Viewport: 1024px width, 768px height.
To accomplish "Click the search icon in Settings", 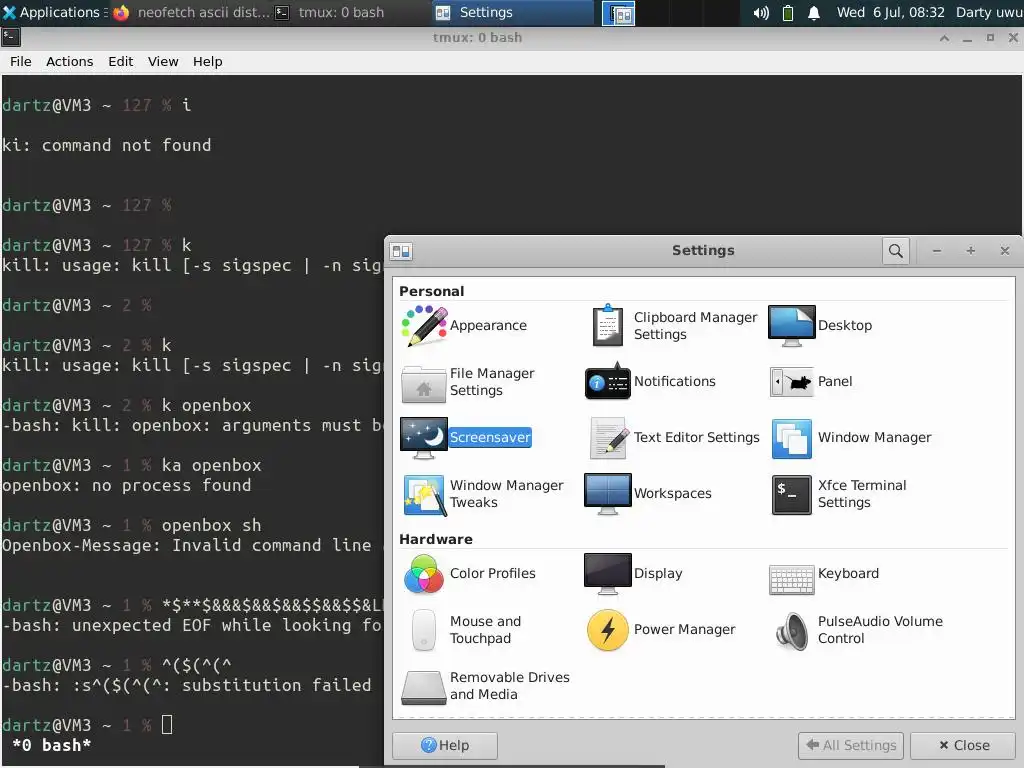I will [896, 251].
